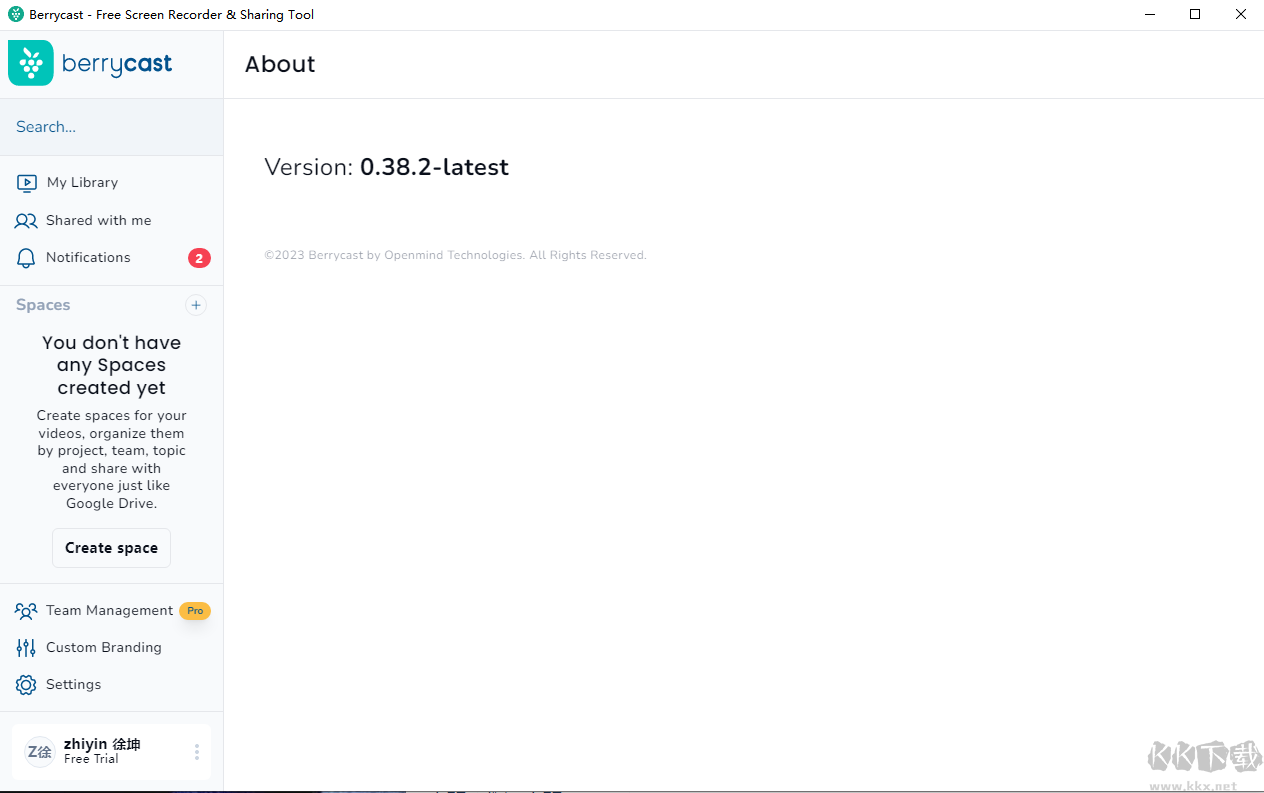Click the zhiyin user avatar

click(x=39, y=752)
